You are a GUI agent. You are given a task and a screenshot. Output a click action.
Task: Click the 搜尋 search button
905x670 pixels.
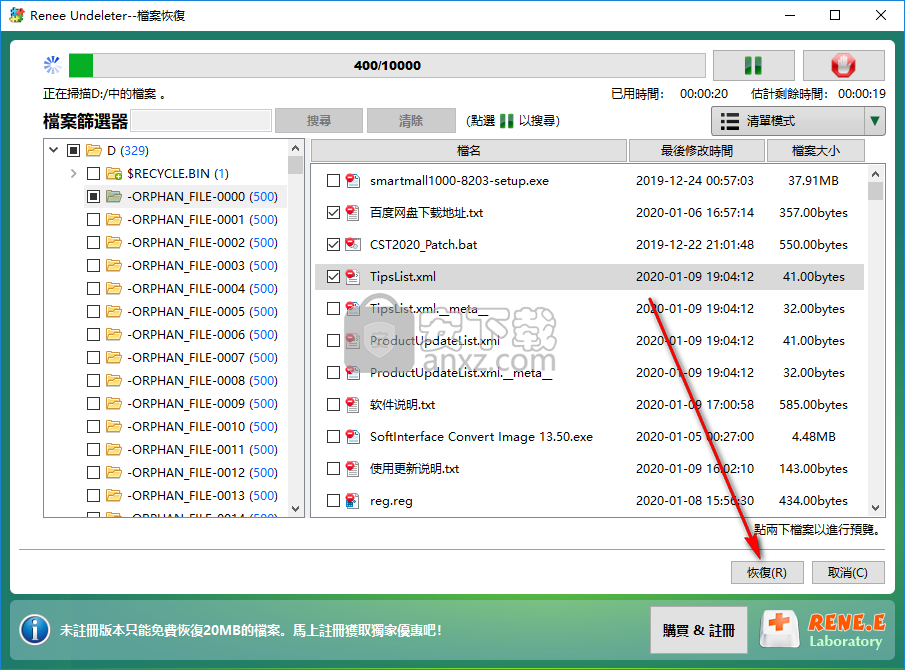tap(319, 121)
